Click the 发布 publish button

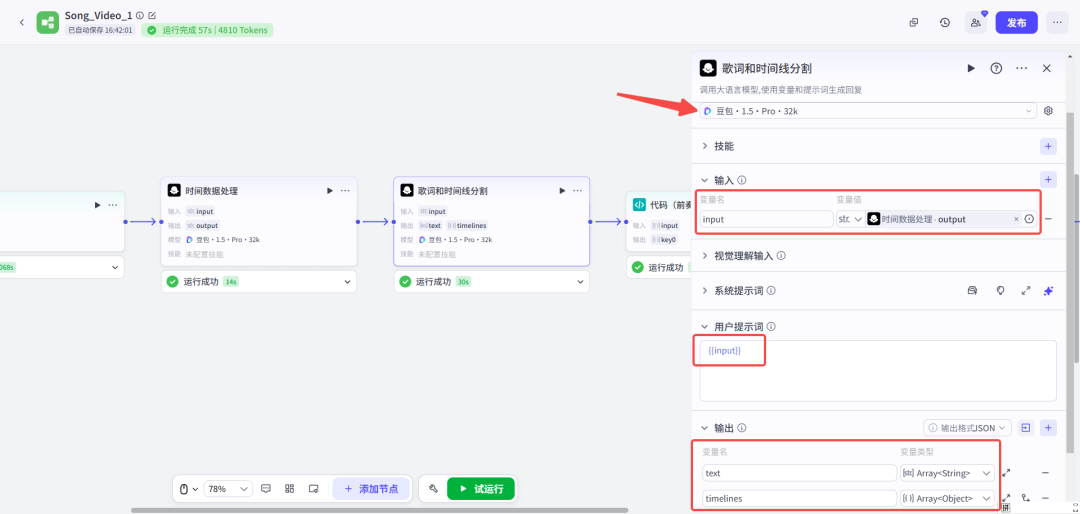point(1016,22)
